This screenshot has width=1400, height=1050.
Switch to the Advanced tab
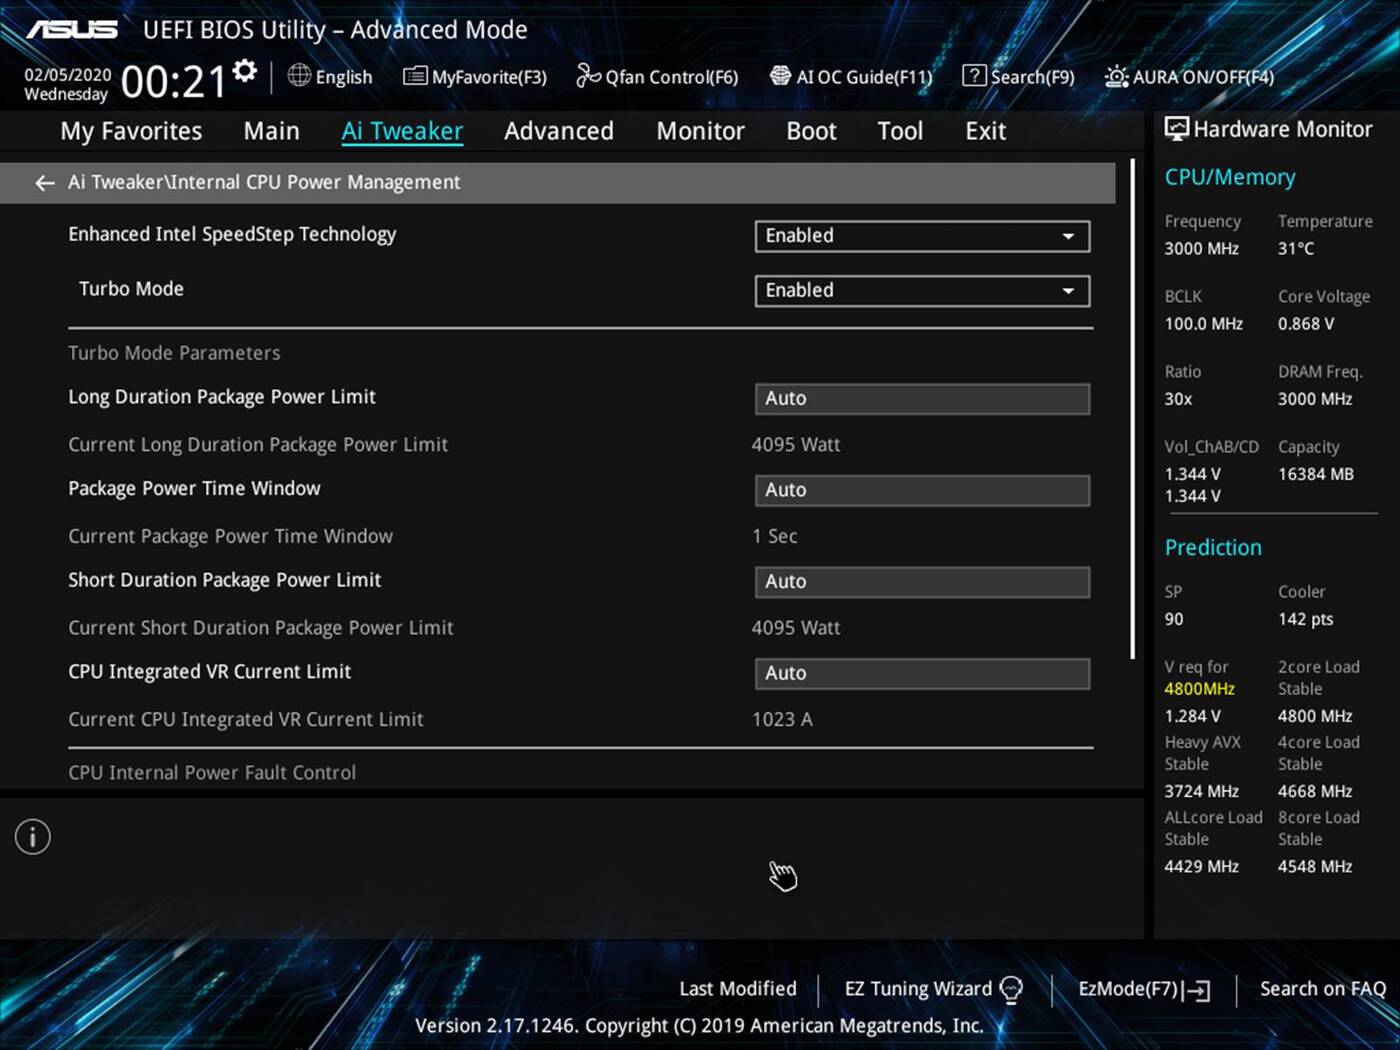pyautogui.click(x=558, y=130)
